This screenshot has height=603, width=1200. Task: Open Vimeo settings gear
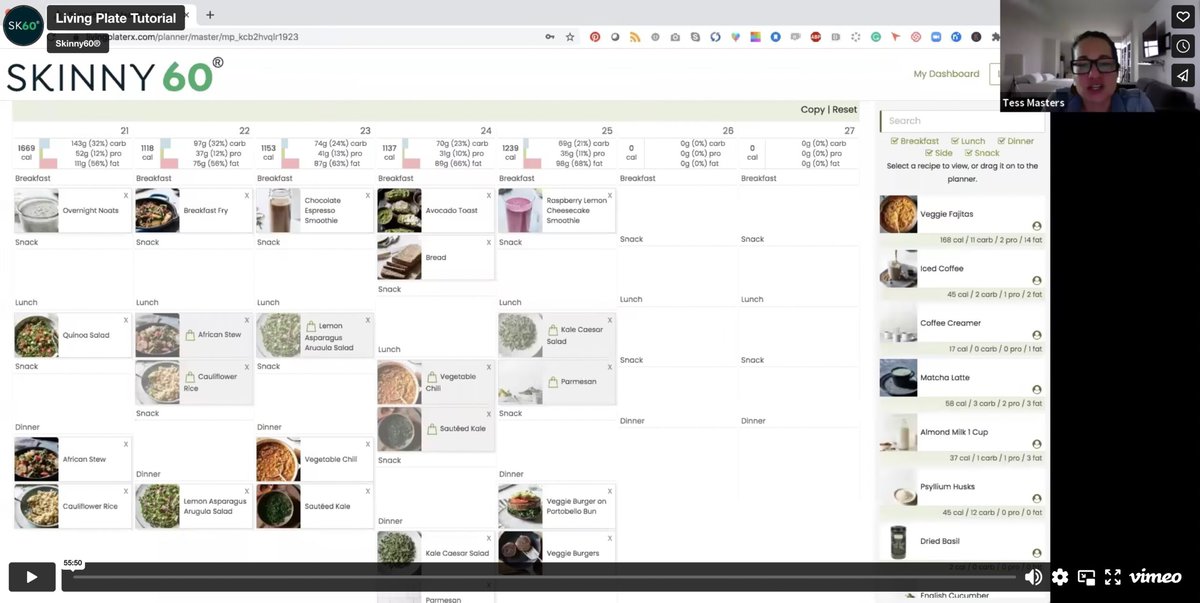point(1060,577)
